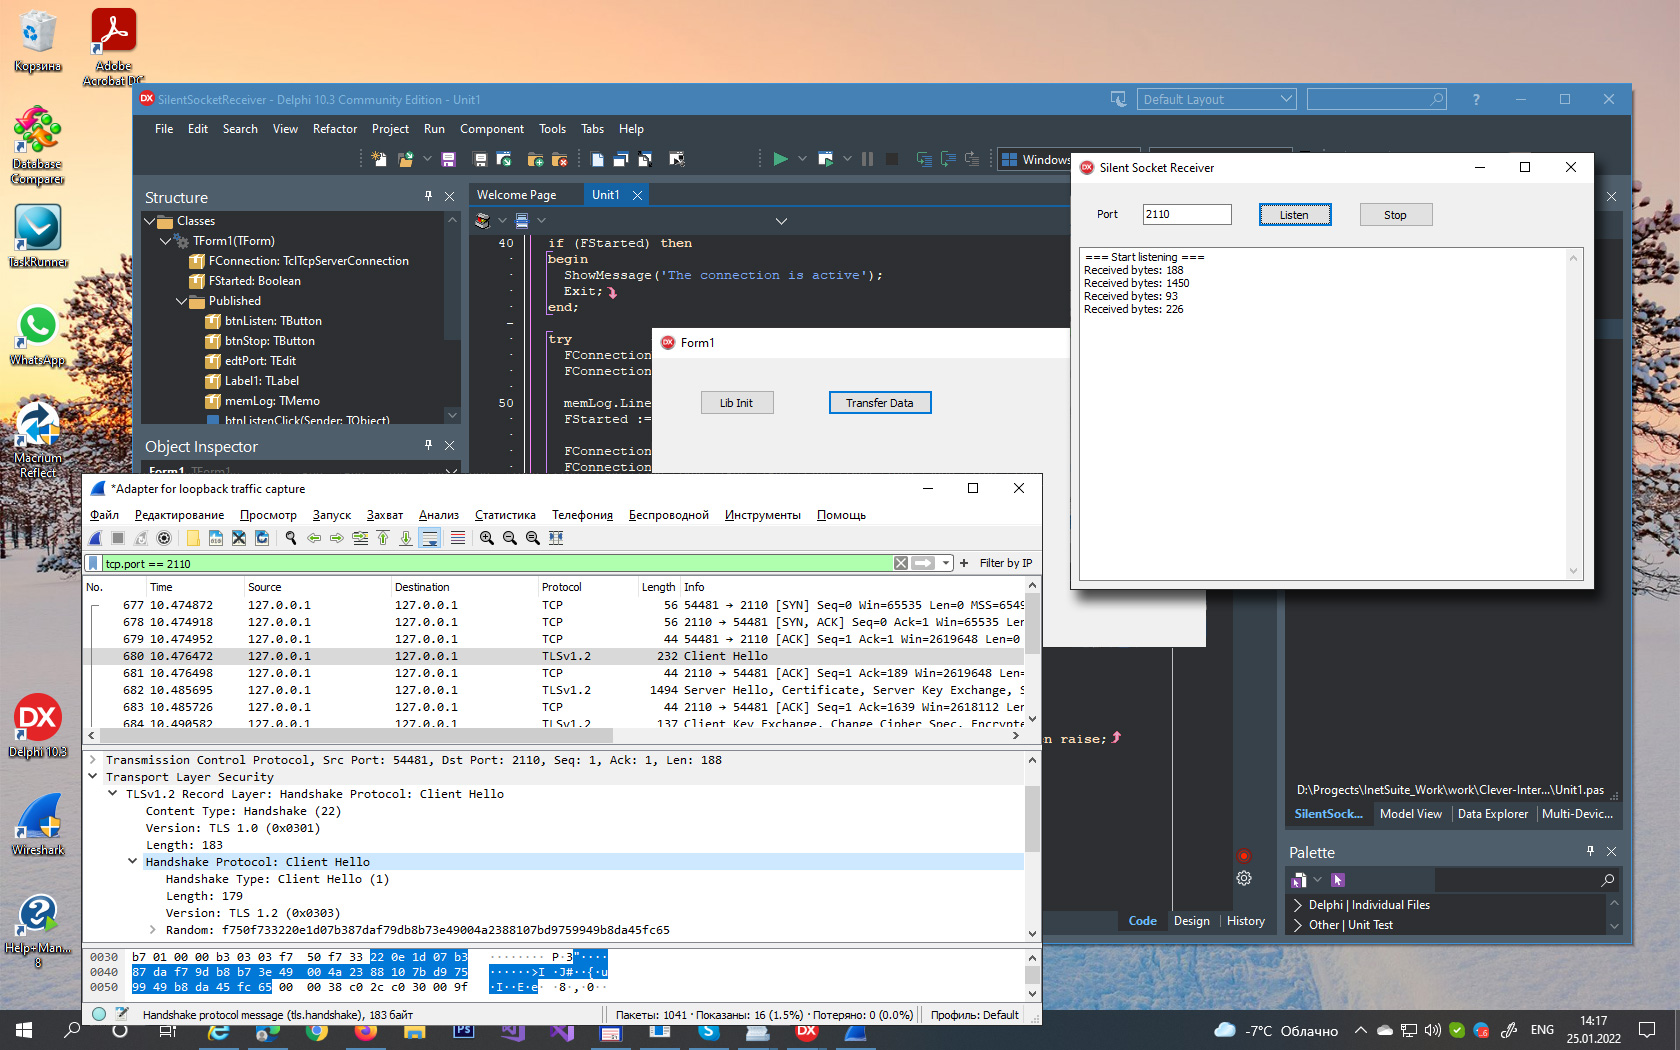Click Delphi New Items toolbar icon
Image resolution: width=1680 pixels, height=1050 pixels.
pyautogui.click(x=379, y=159)
